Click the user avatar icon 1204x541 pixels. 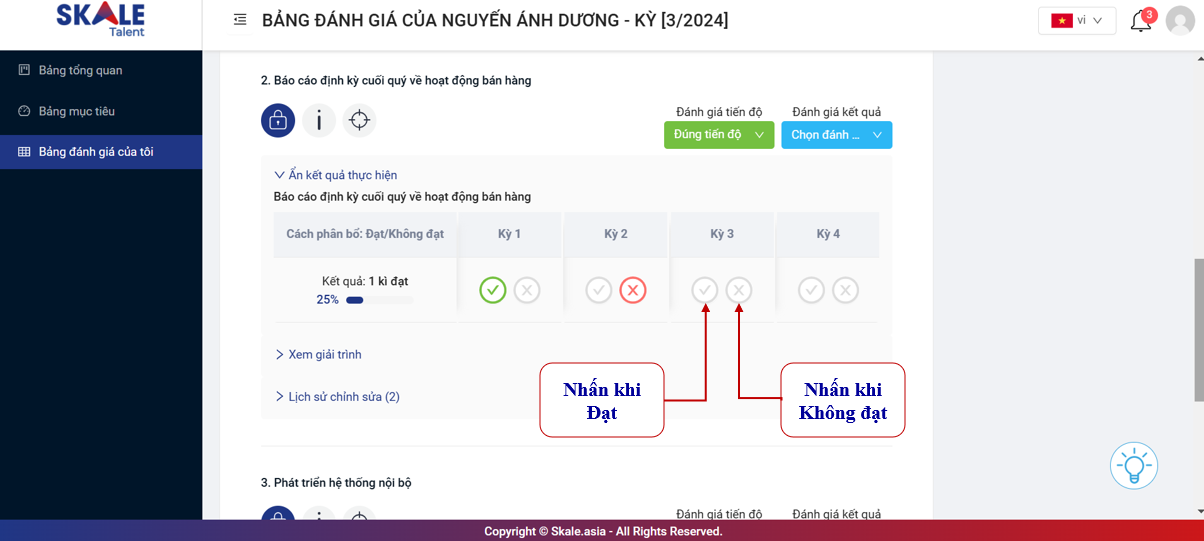(1180, 21)
